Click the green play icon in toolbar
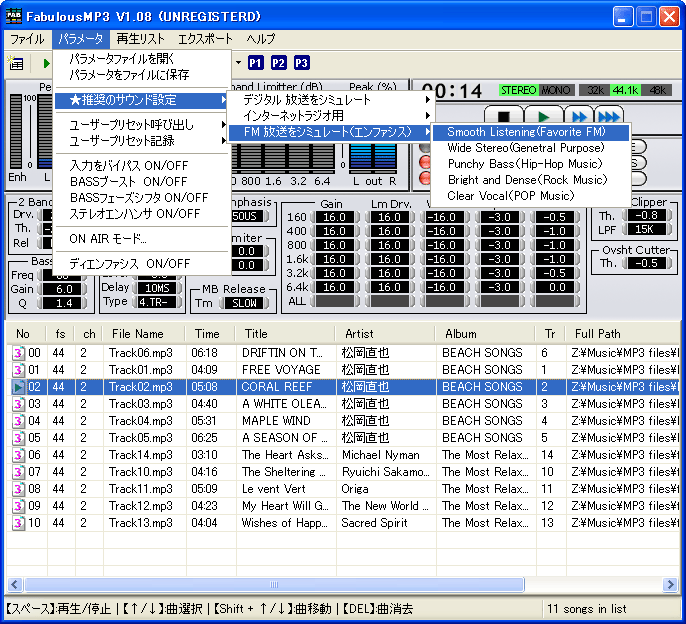This screenshot has width=686, height=624. 46,63
